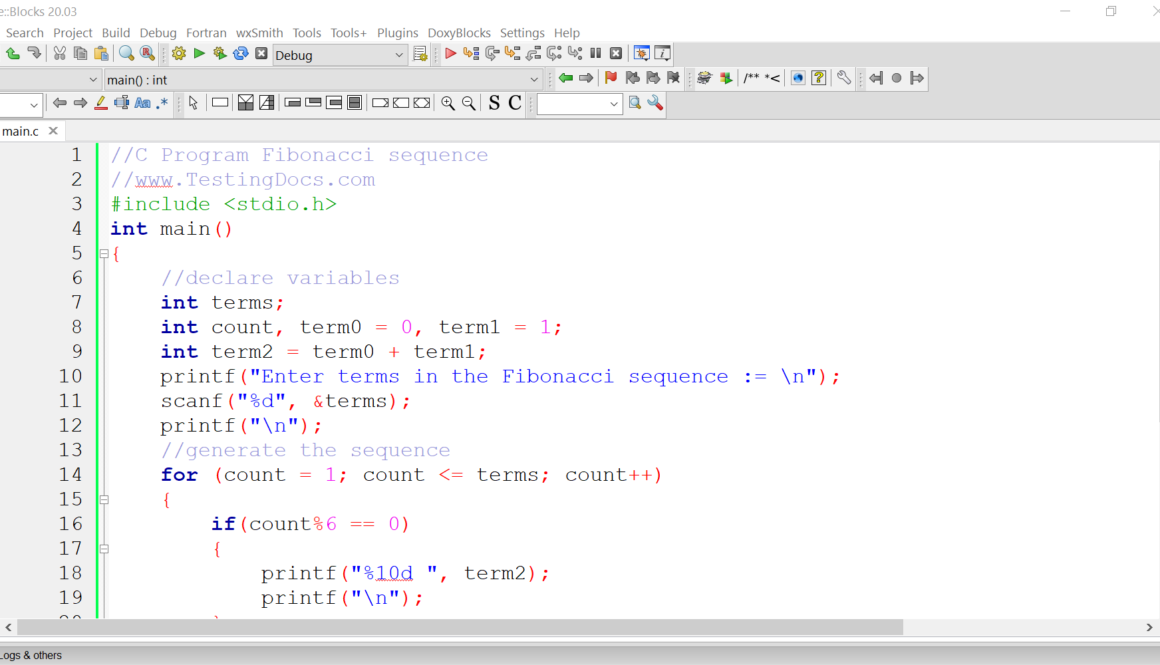Stop the debugger session

coord(615,53)
